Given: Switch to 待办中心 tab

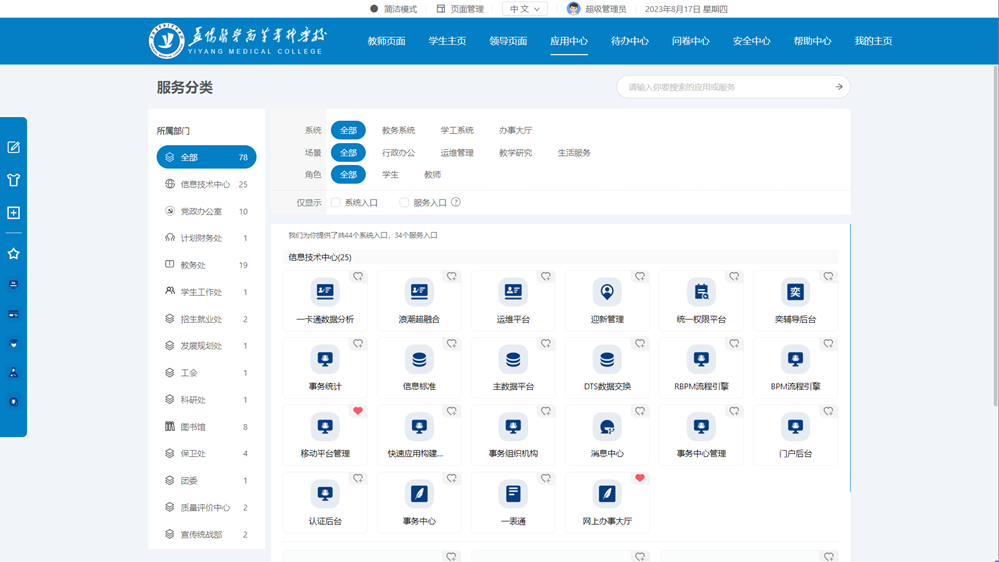Looking at the screenshot, I should (629, 41).
